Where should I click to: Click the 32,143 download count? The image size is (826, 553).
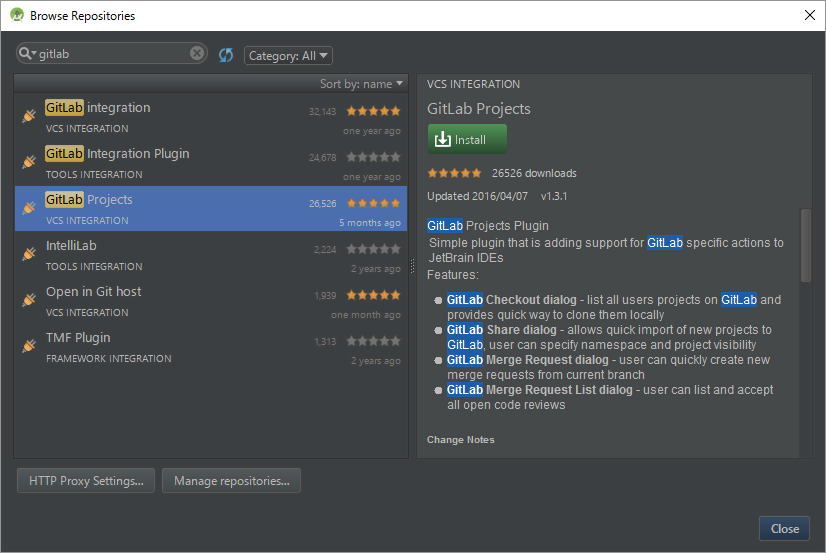(322, 112)
